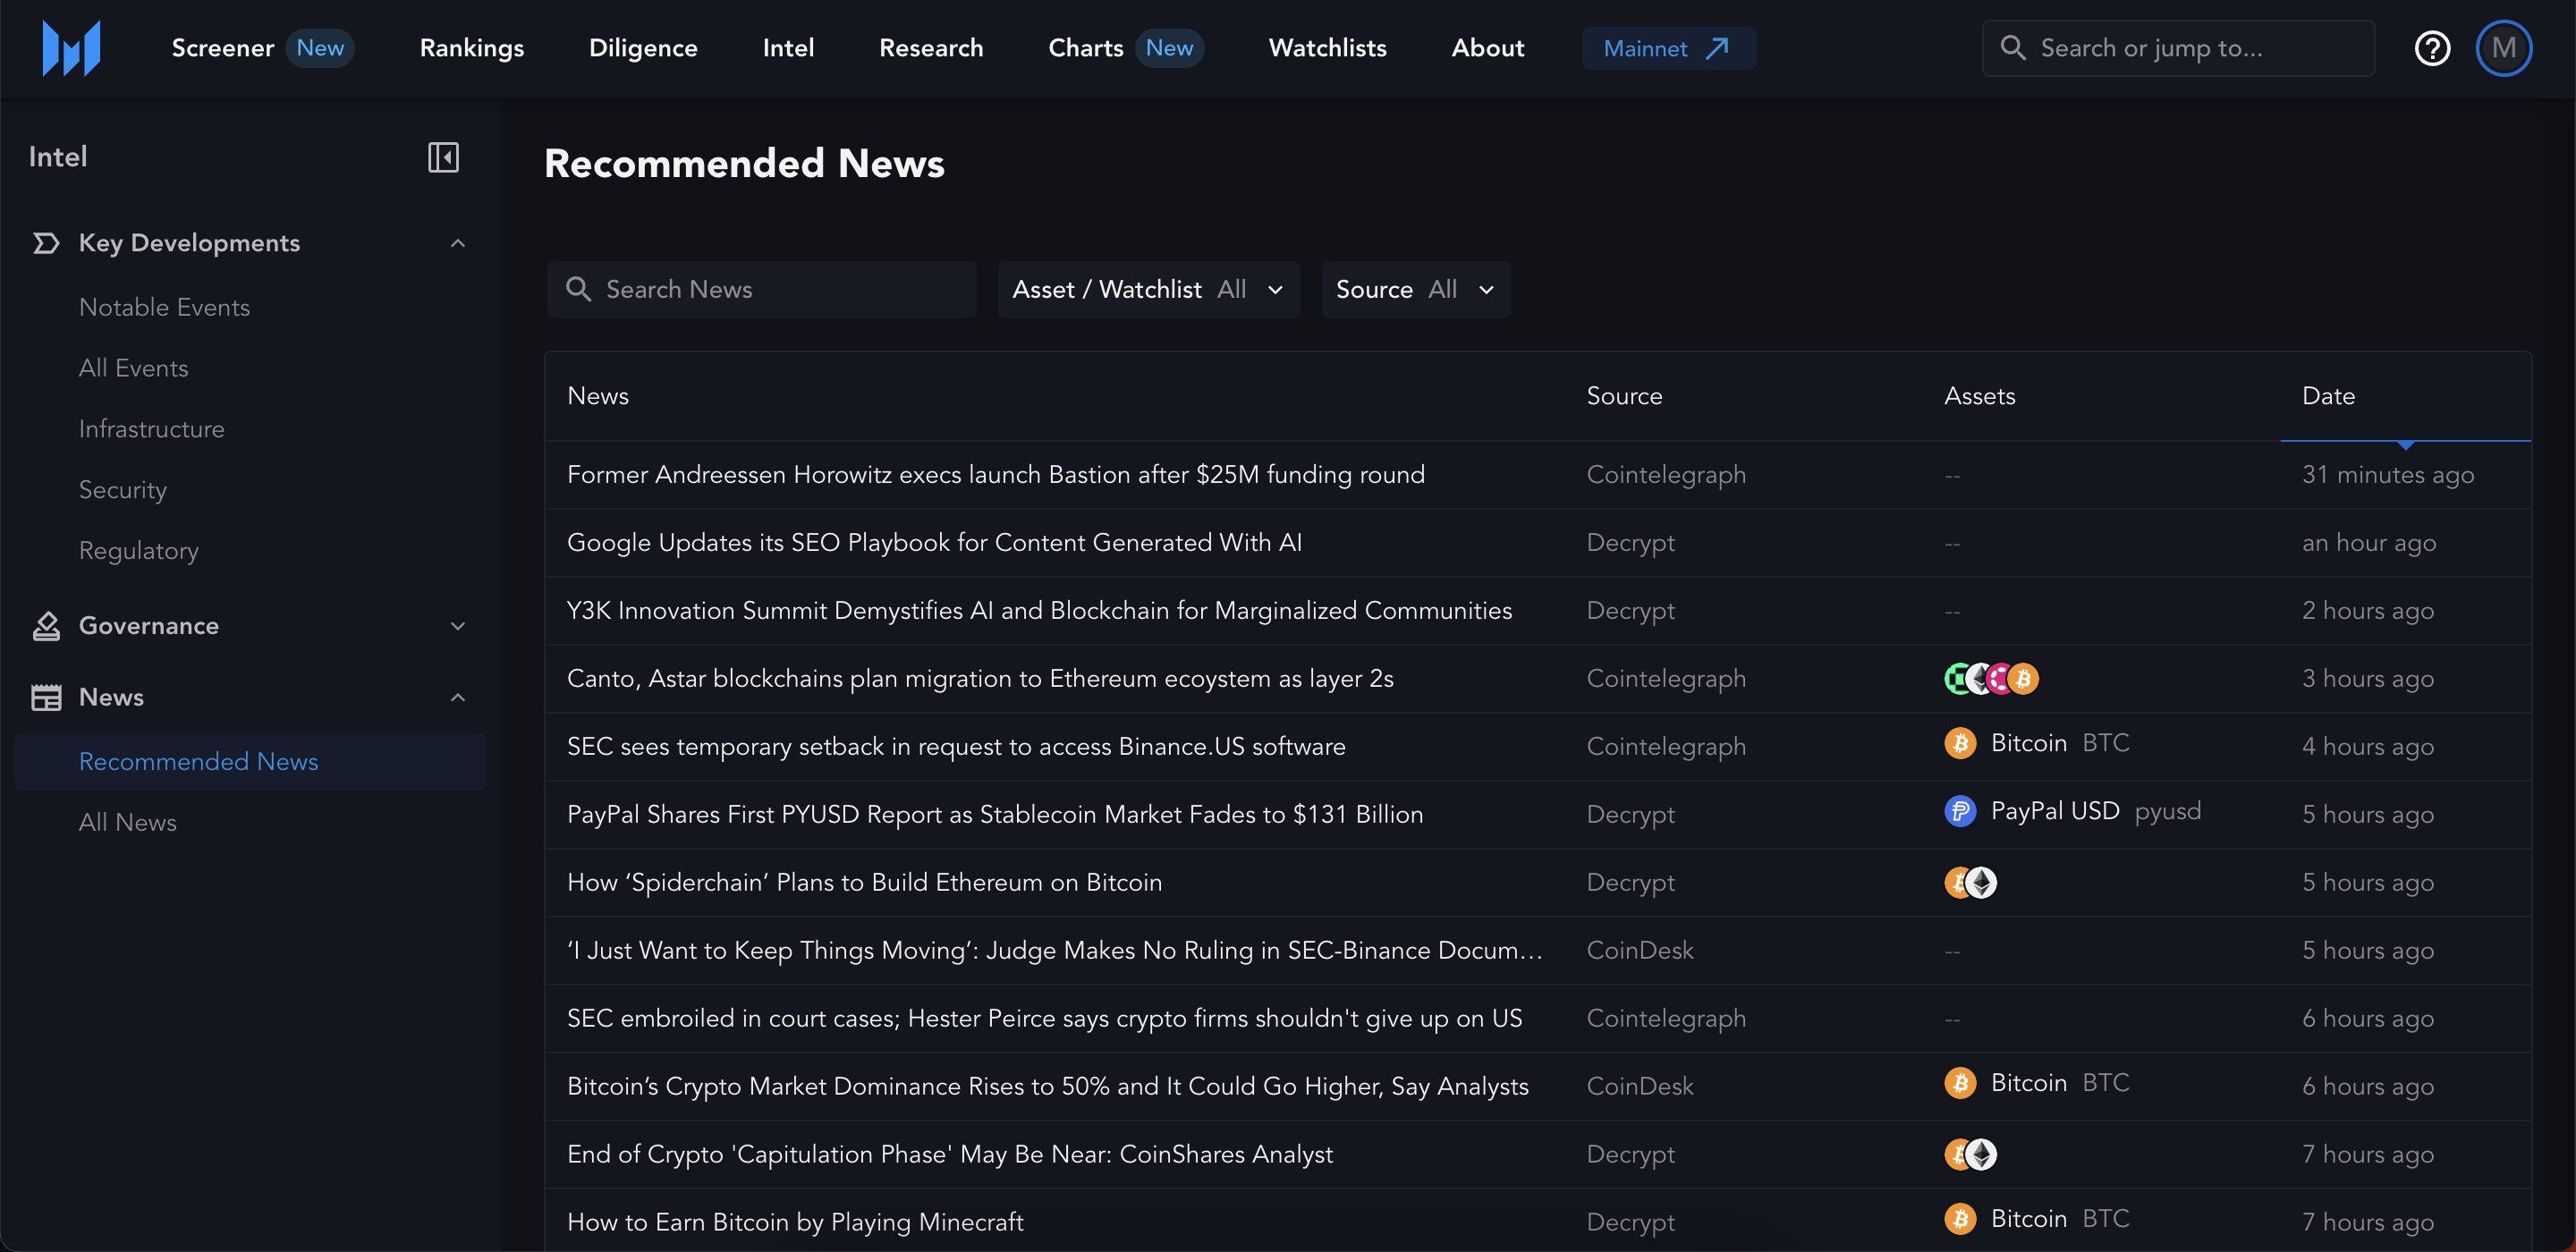Viewport: 2576px width, 1252px height.
Task: Click the Mainnet link button
Action: click(1667, 48)
